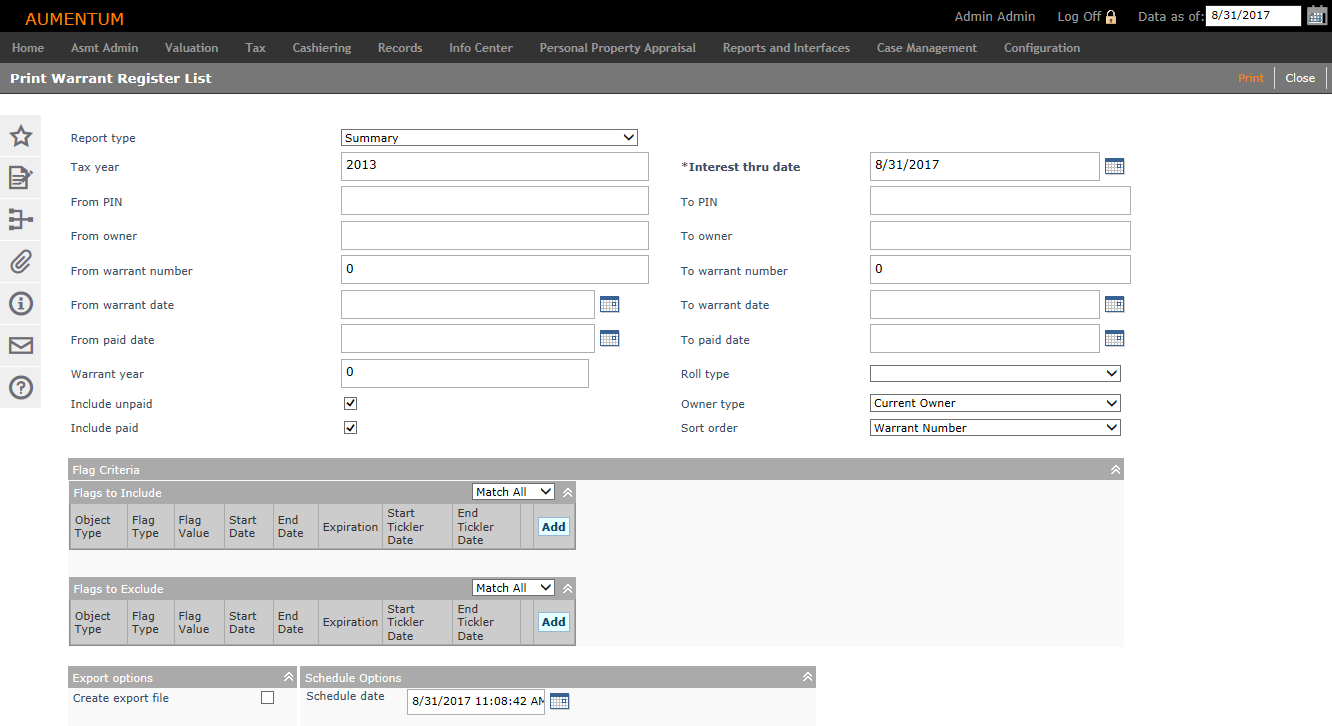Collapse the Flag Criteria section
Viewport: 1332px width, 726px height.
pos(1116,470)
